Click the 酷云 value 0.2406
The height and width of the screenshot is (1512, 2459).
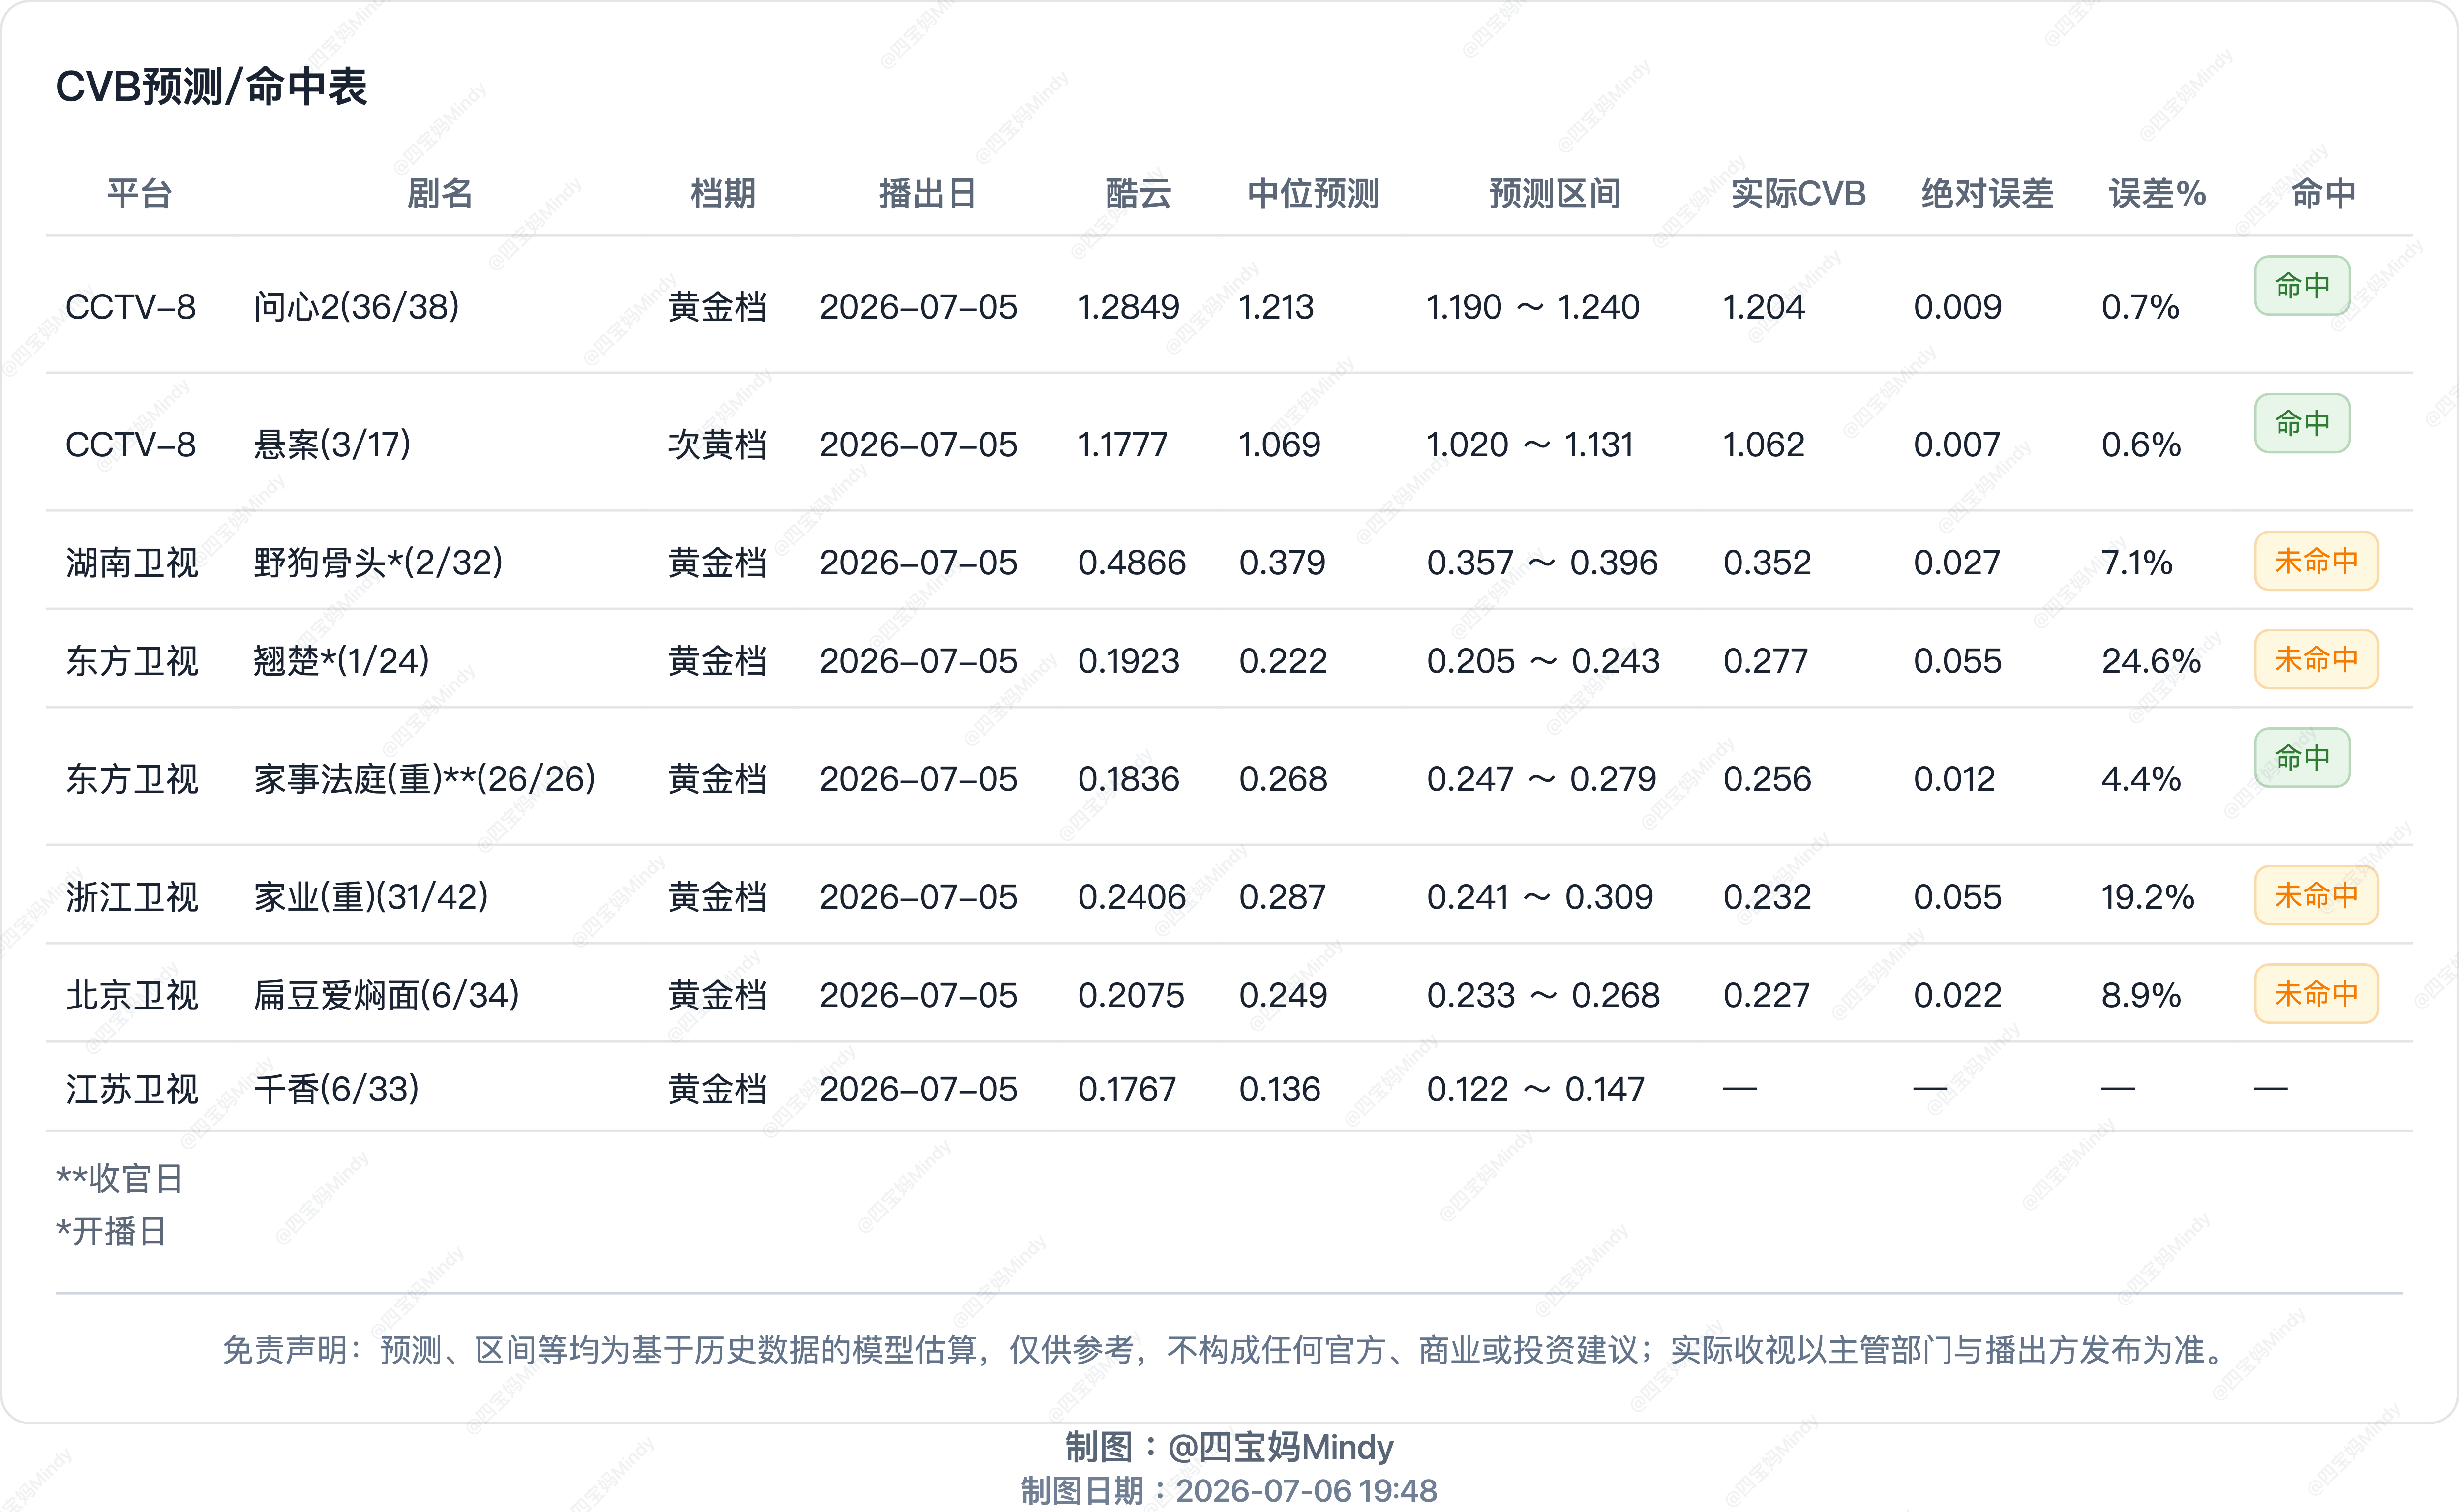[1132, 896]
